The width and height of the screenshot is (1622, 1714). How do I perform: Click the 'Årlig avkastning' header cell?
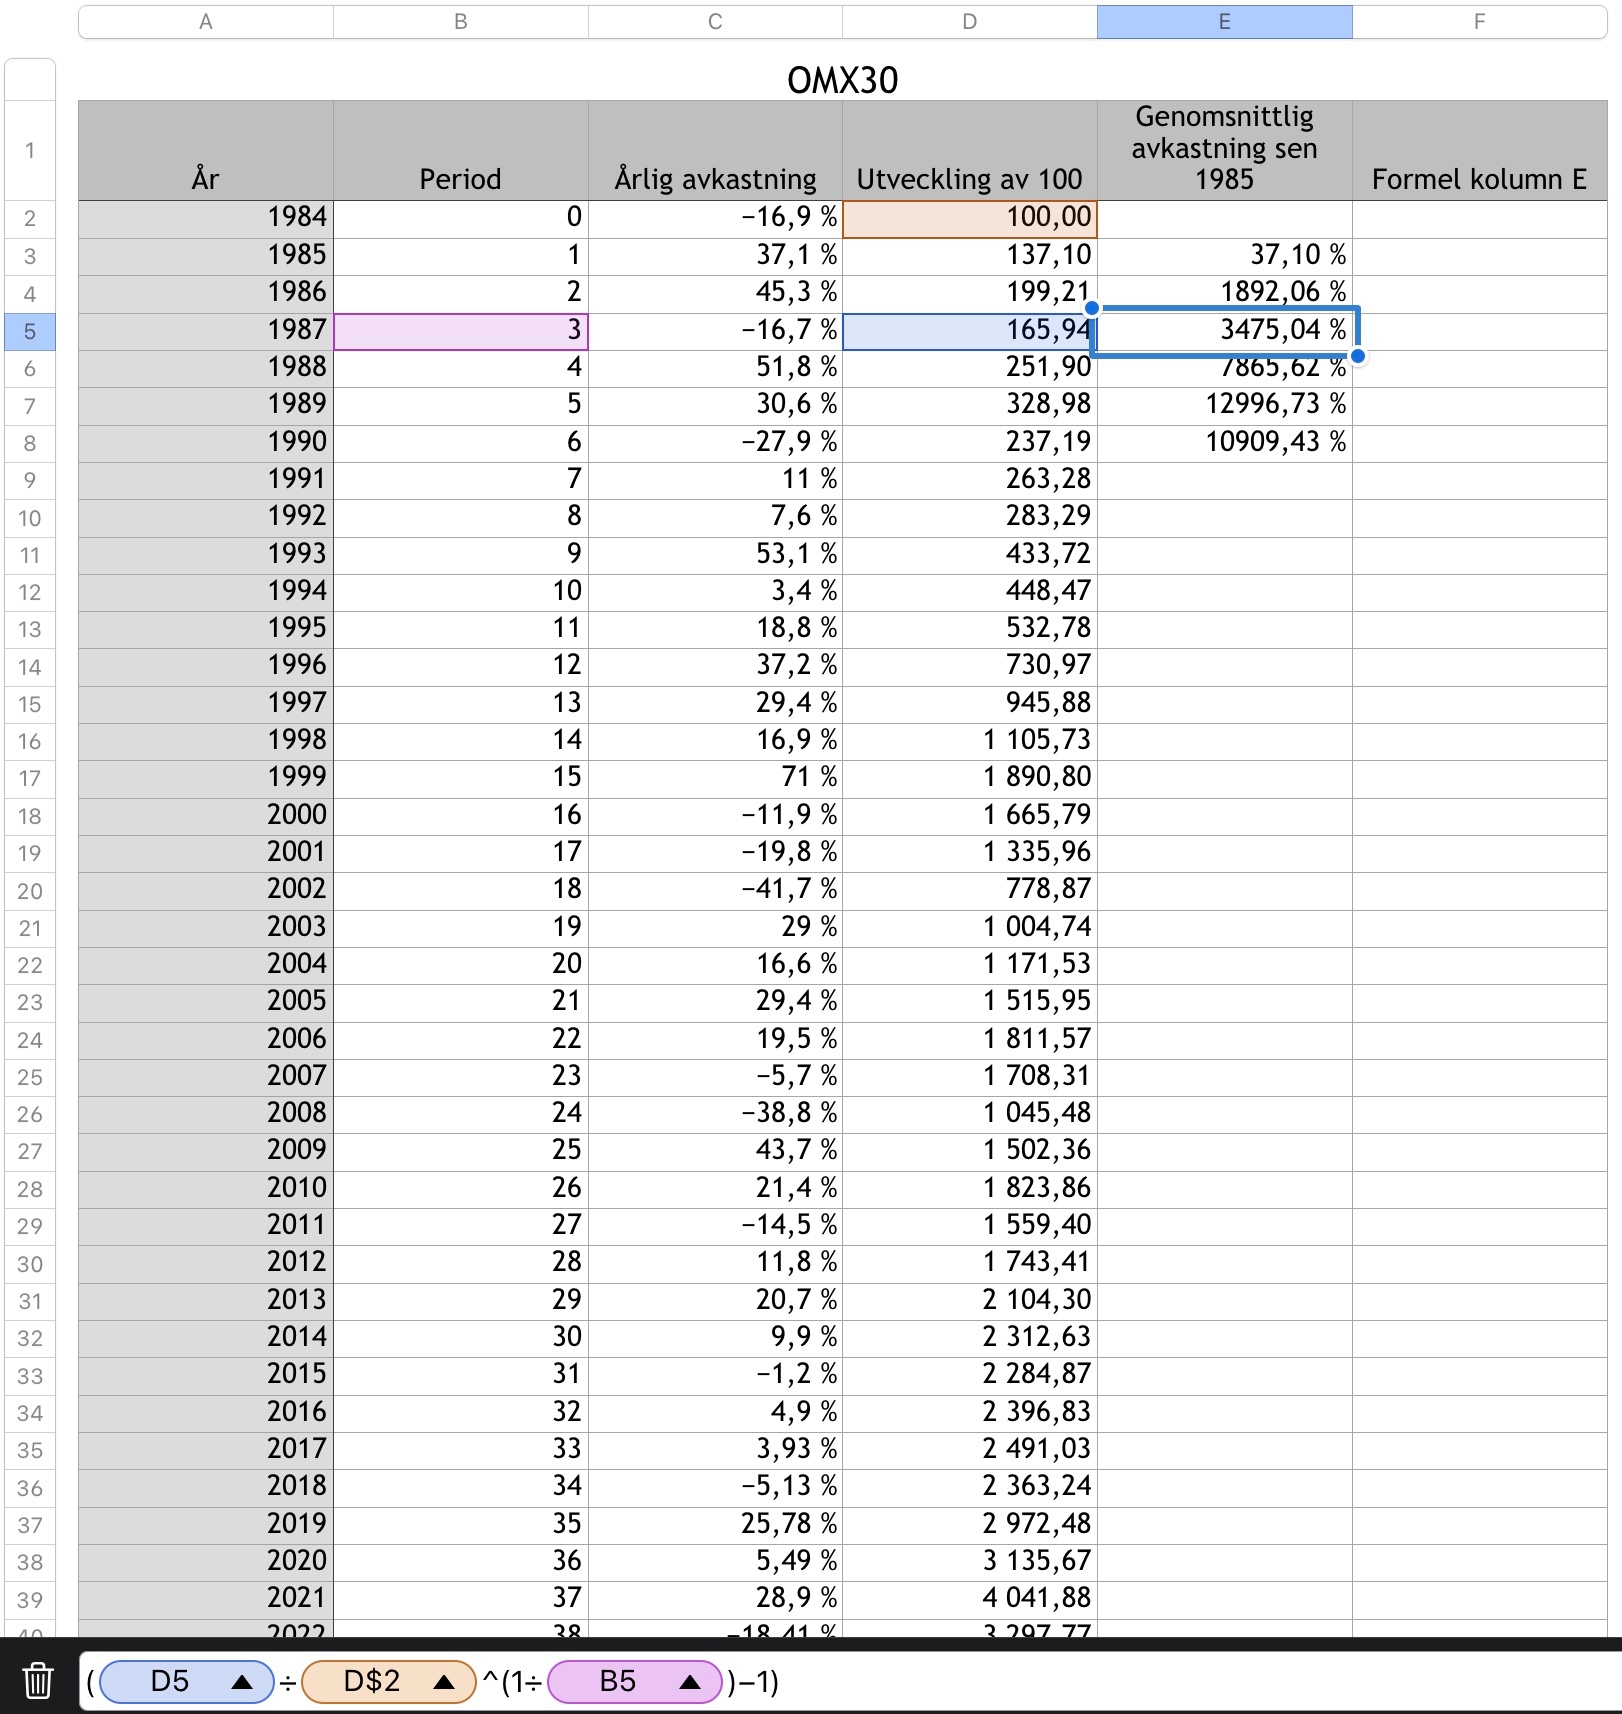click(x=715, y=151)
